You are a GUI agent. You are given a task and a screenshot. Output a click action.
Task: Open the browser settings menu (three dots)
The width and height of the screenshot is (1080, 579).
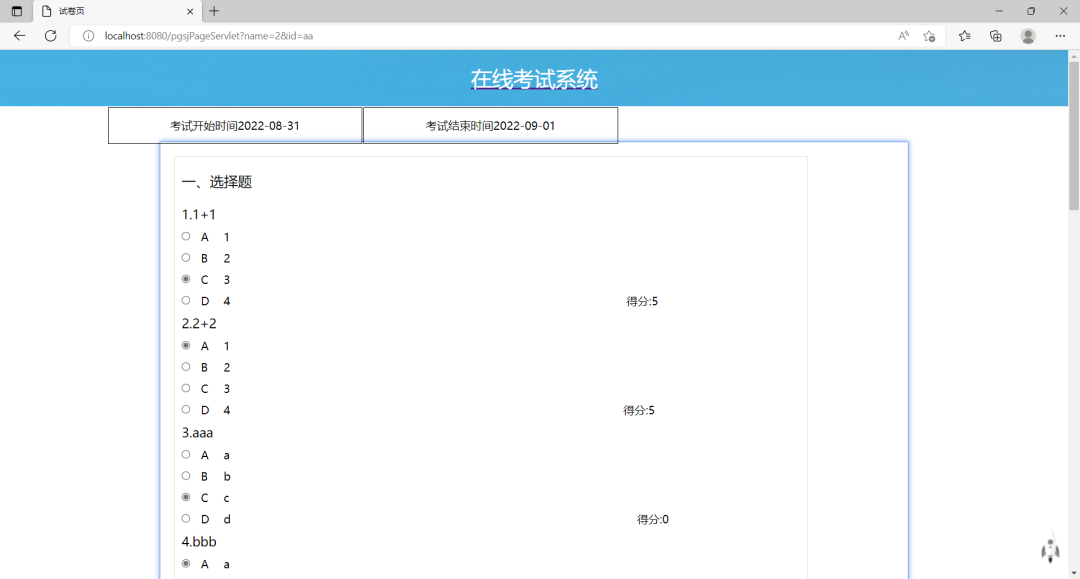click(x=1060, y=35)
